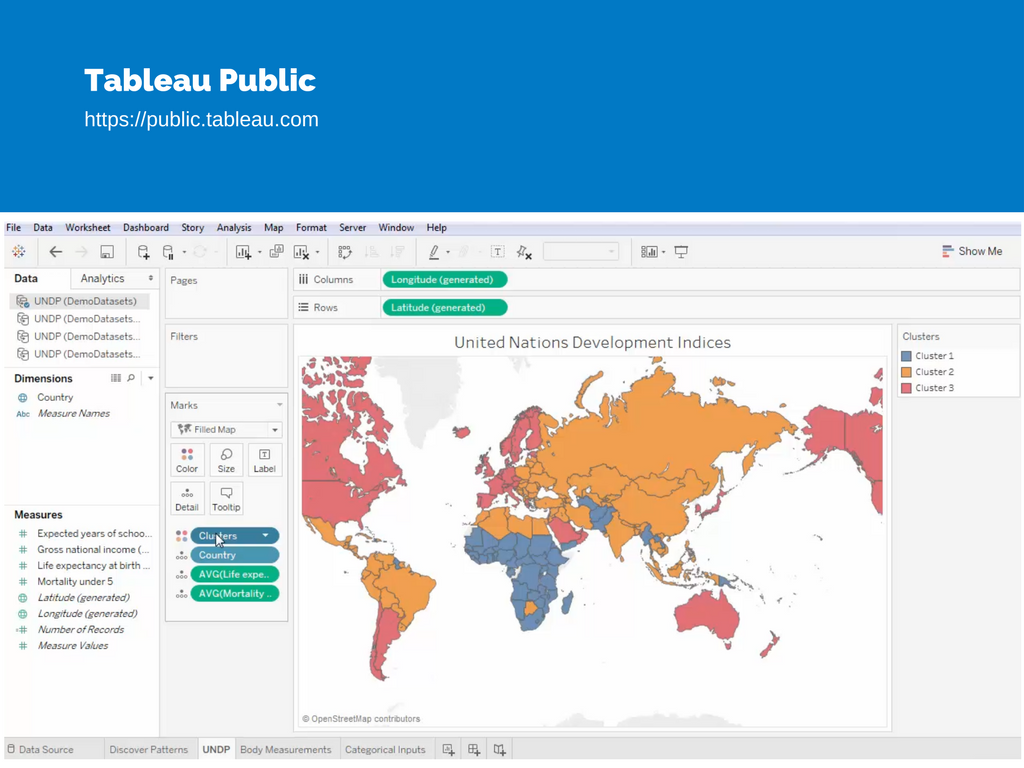Screen dimensions: 1024x768
Task: Click the New Worksheet toolbar icon
Action: pos(243,252)
